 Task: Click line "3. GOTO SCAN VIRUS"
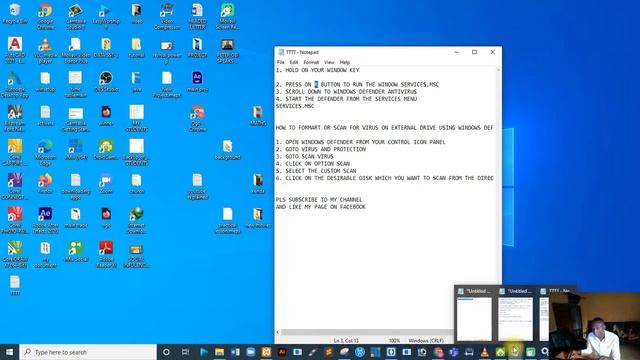305,157
